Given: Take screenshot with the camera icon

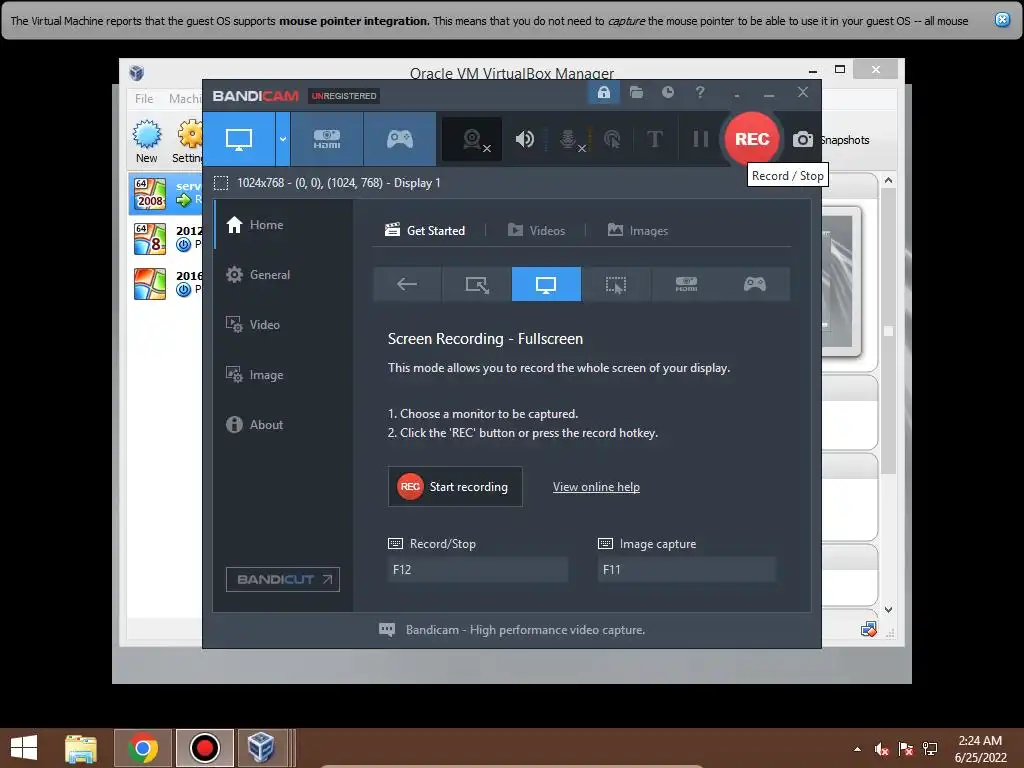Looking at the screenshot, I should point(803,139).
